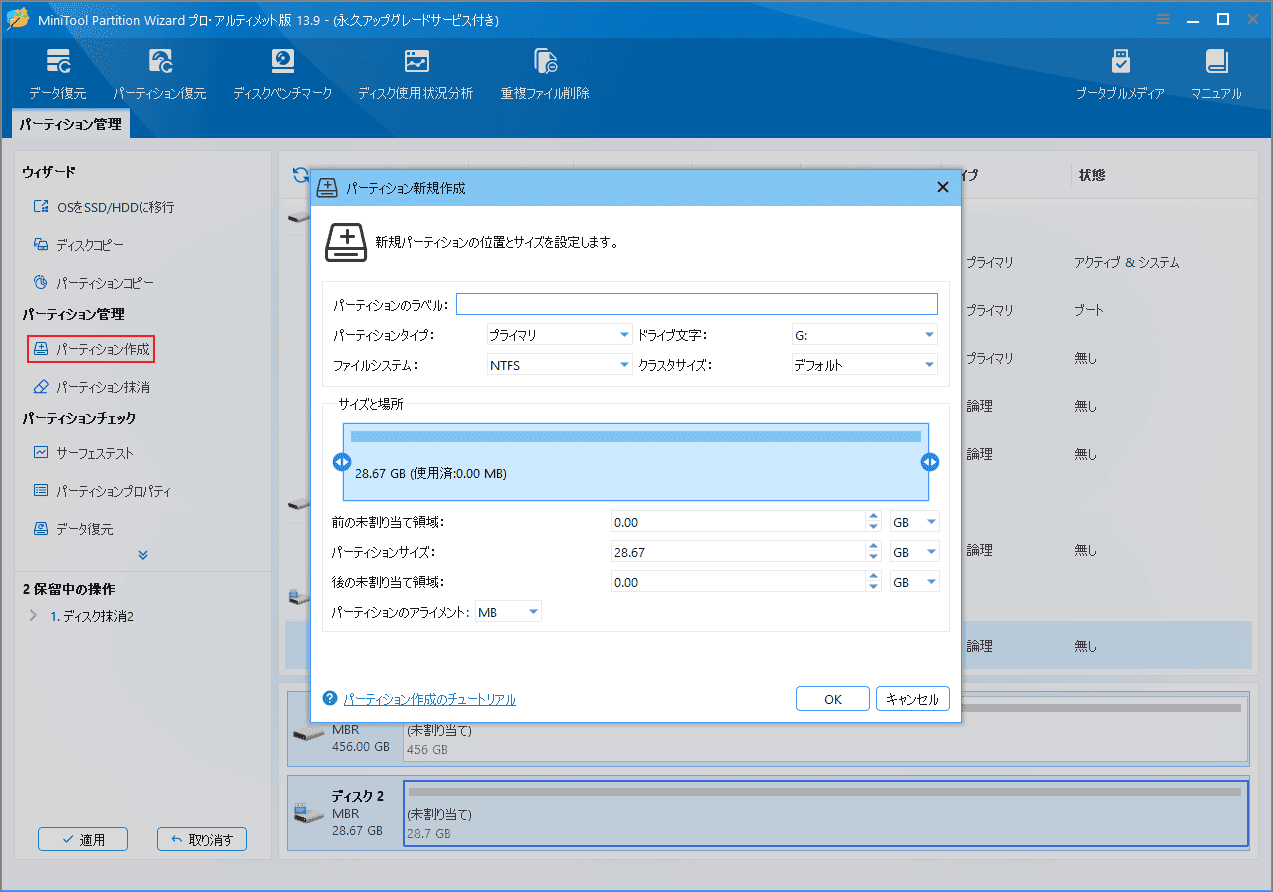This screenshot has height=892, width=1273.
Task: Launch ディスクベンチマーク from the toolbar
Action: pos(283,74)
